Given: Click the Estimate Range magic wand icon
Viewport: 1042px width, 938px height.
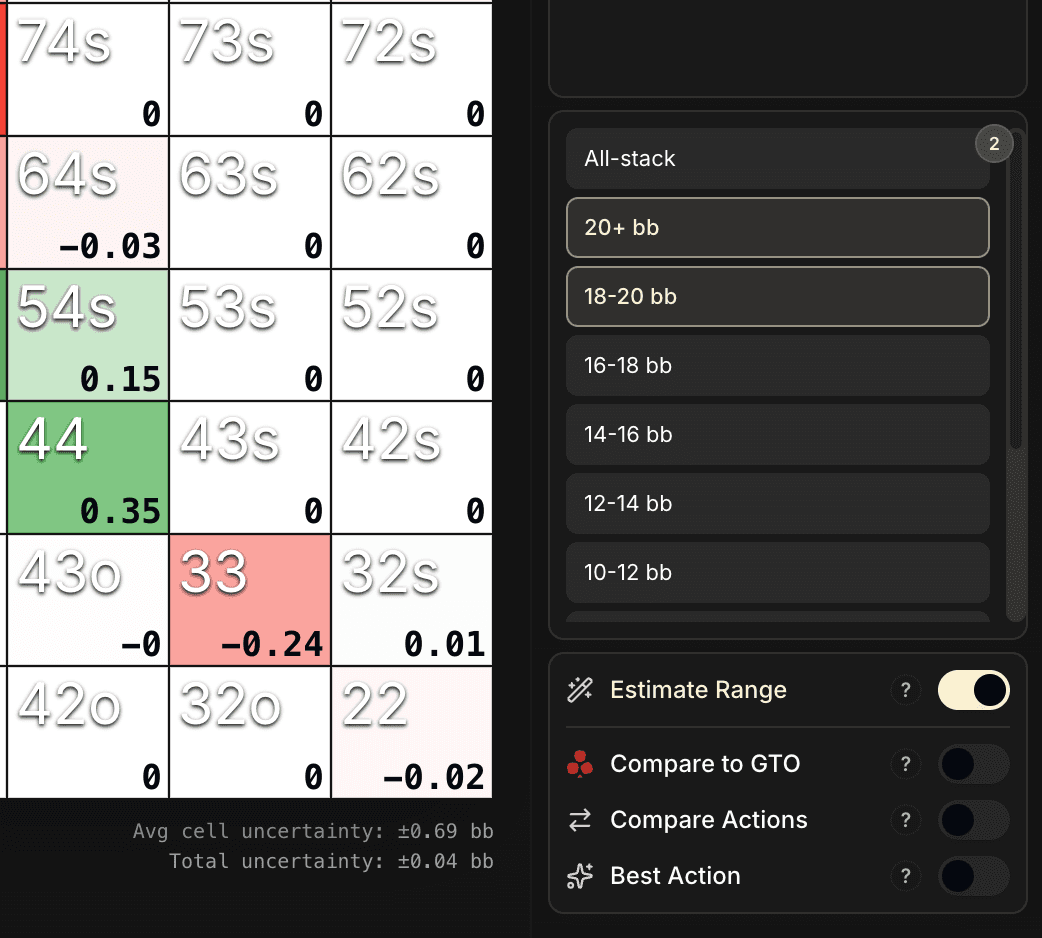Looking at the screenshot, I should [579, 690].
